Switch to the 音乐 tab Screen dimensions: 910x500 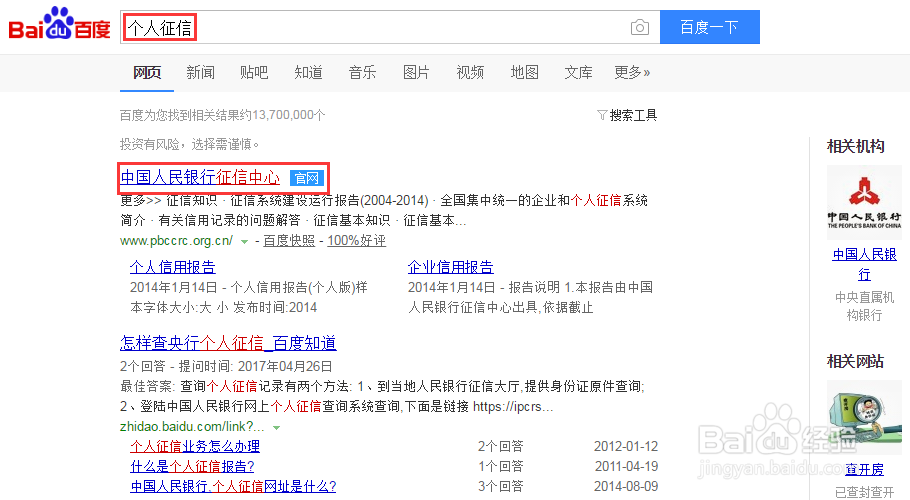[362, 73]
